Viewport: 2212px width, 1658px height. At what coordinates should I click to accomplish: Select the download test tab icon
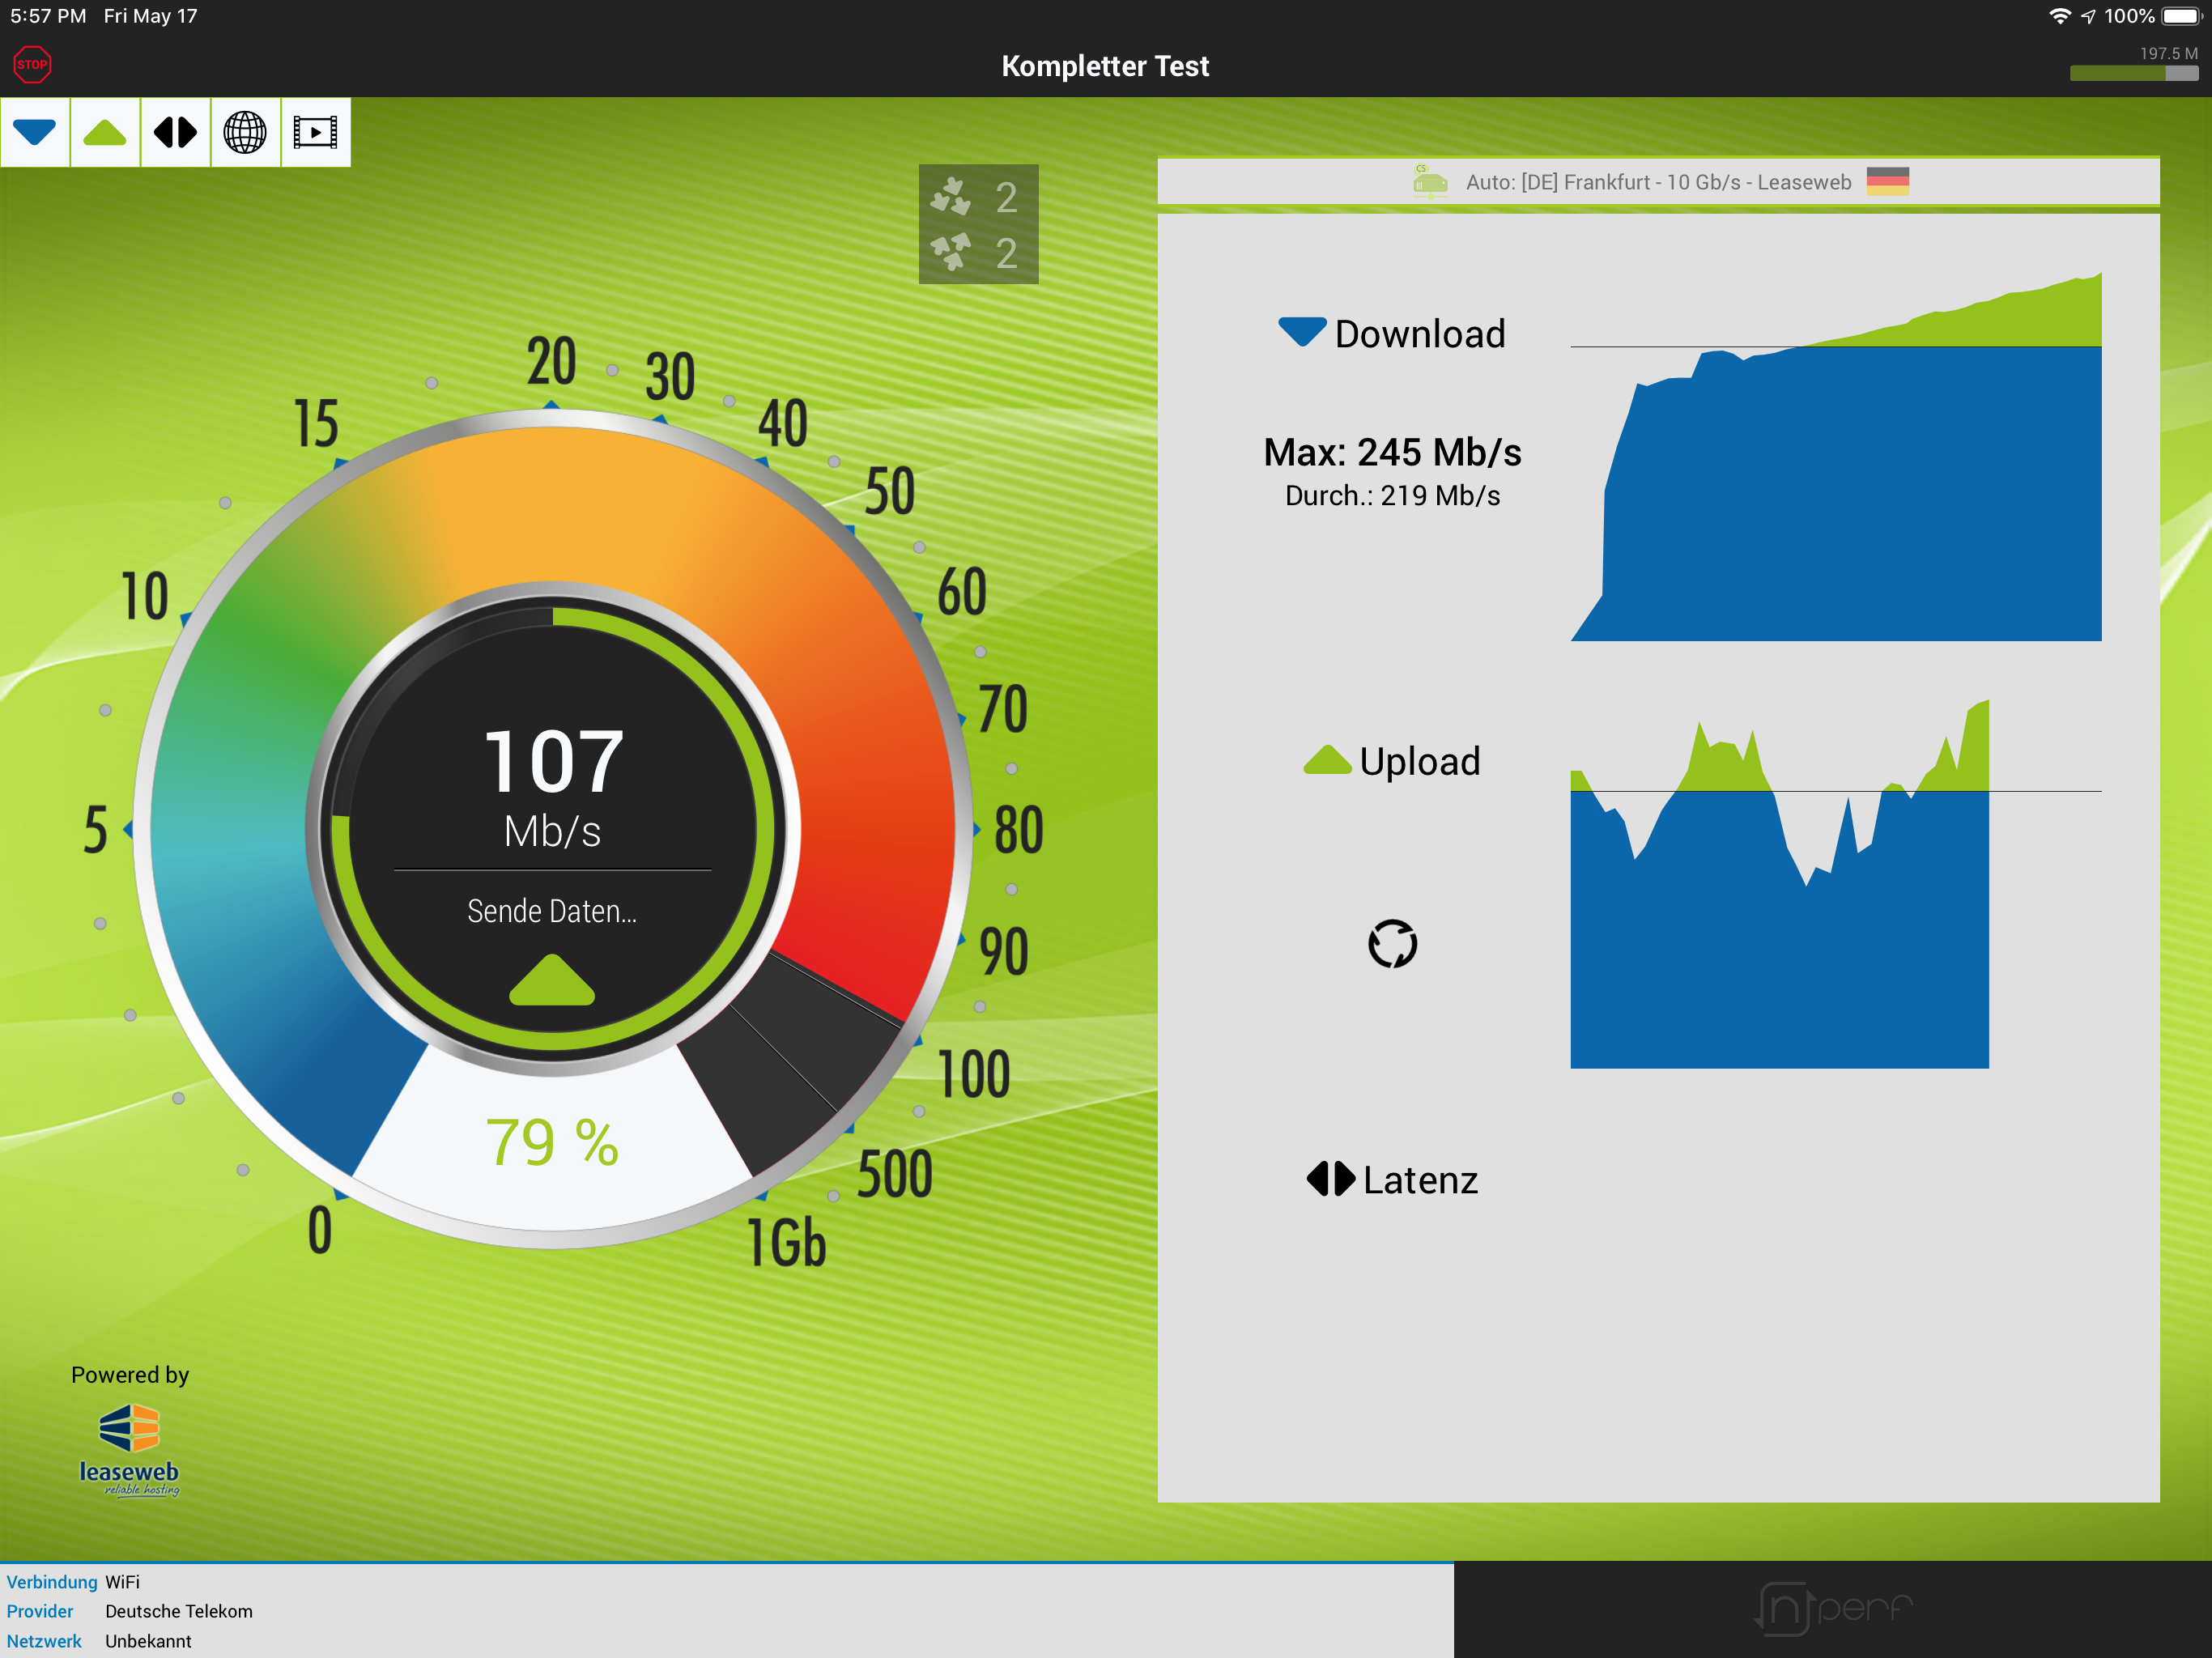(35, 132)
